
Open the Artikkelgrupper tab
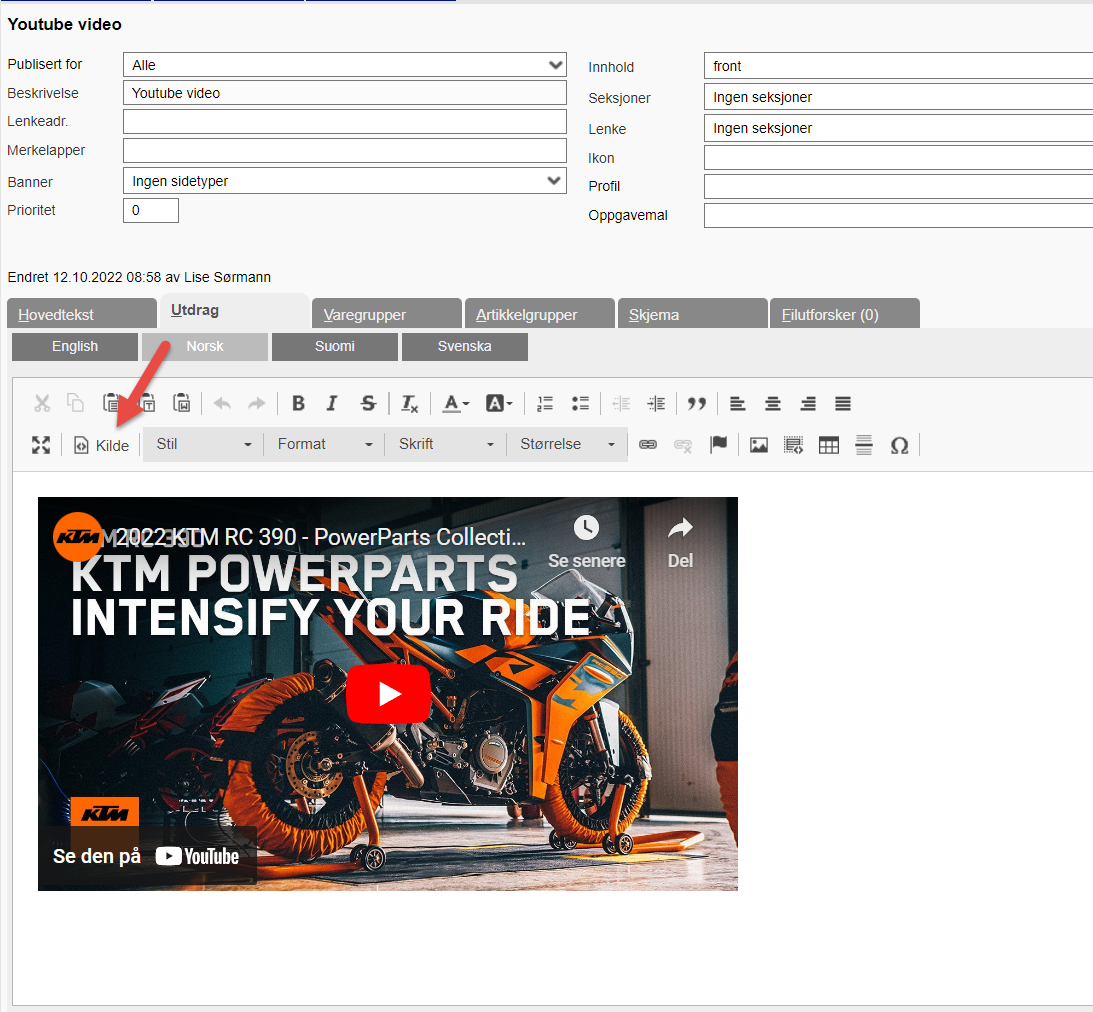[x=540, y=314]
